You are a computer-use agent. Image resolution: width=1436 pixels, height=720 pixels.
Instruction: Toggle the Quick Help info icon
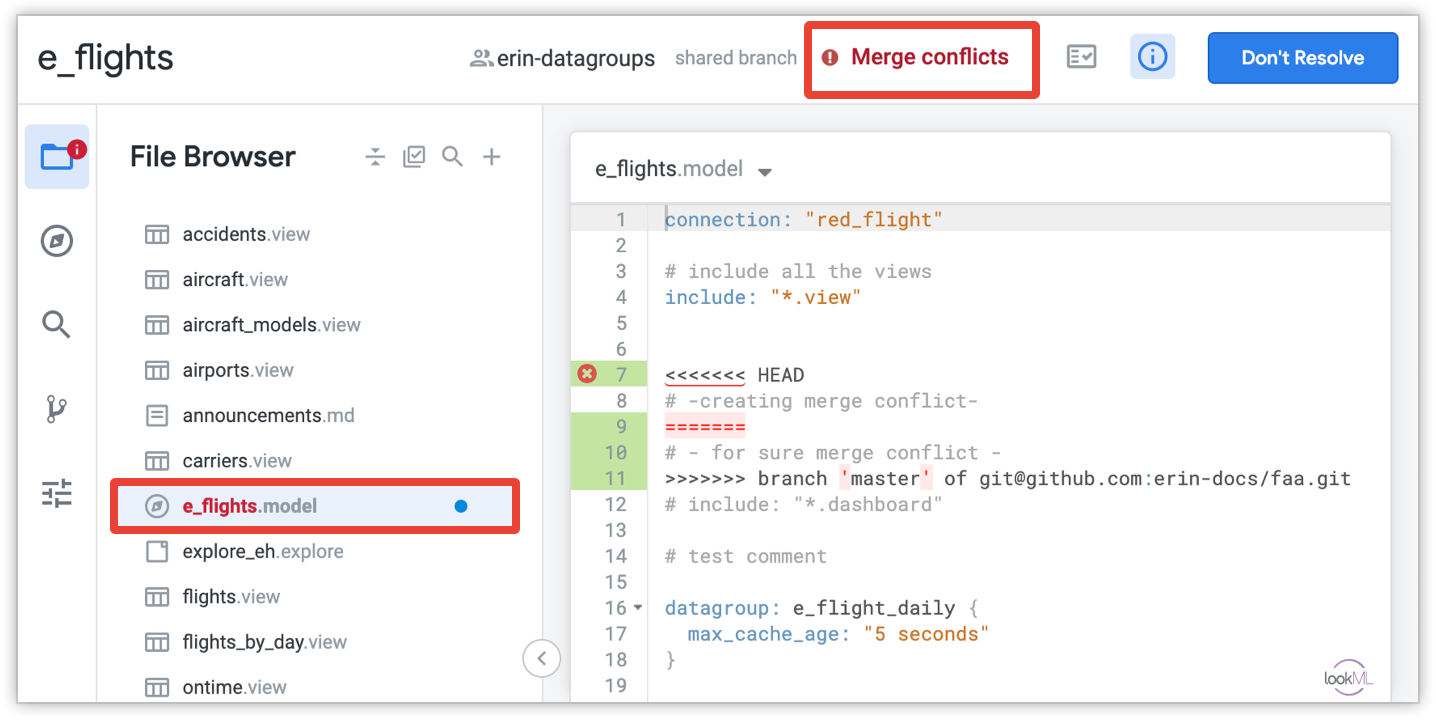pyautogui.click(x=1152, y=57)
